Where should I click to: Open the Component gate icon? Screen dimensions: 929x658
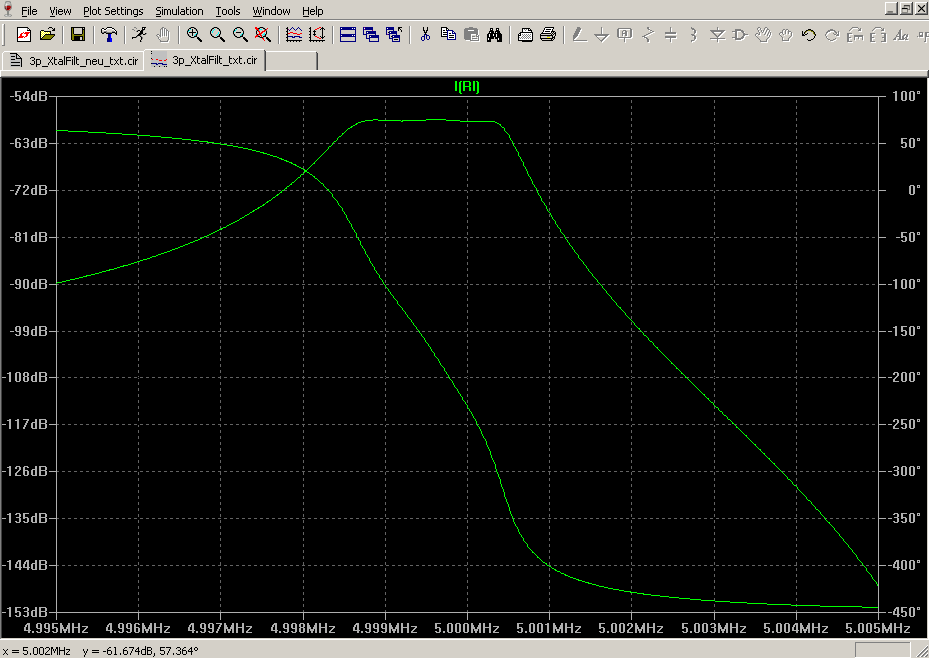pos(740,35)
